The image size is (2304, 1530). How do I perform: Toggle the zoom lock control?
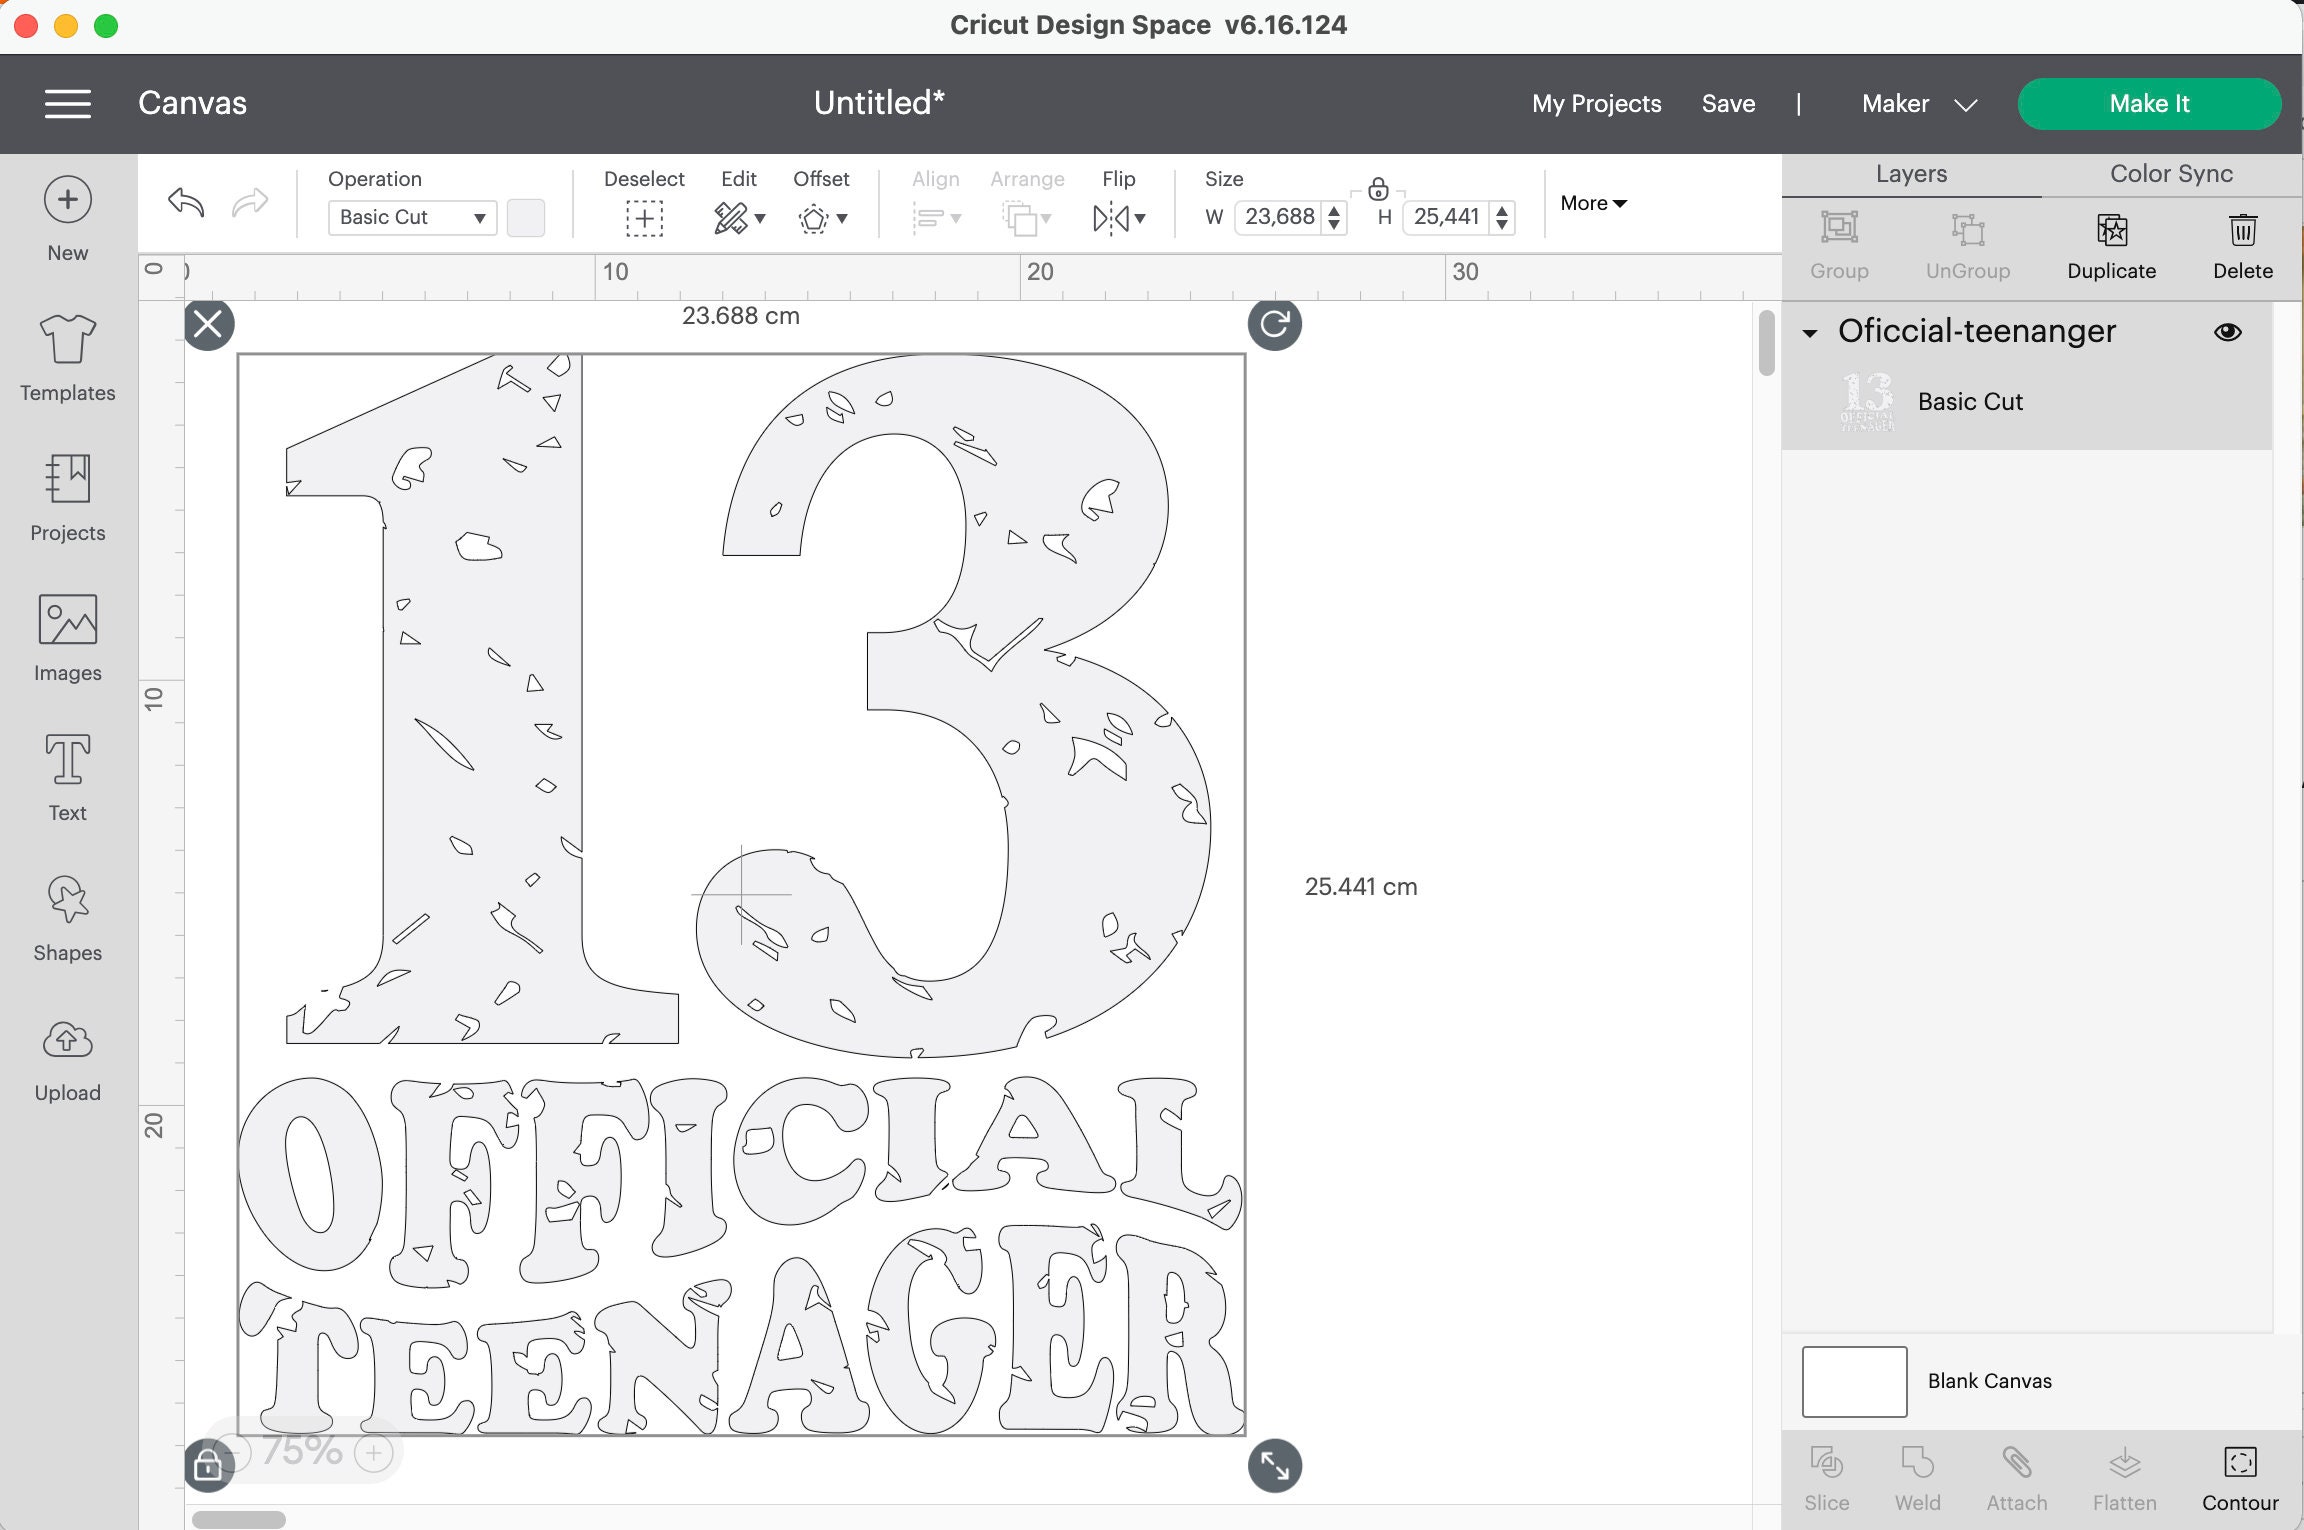pos(208,1465)
